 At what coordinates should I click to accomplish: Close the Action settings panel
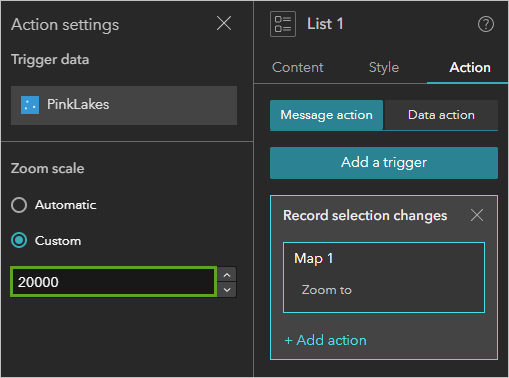tap(224, 24)
